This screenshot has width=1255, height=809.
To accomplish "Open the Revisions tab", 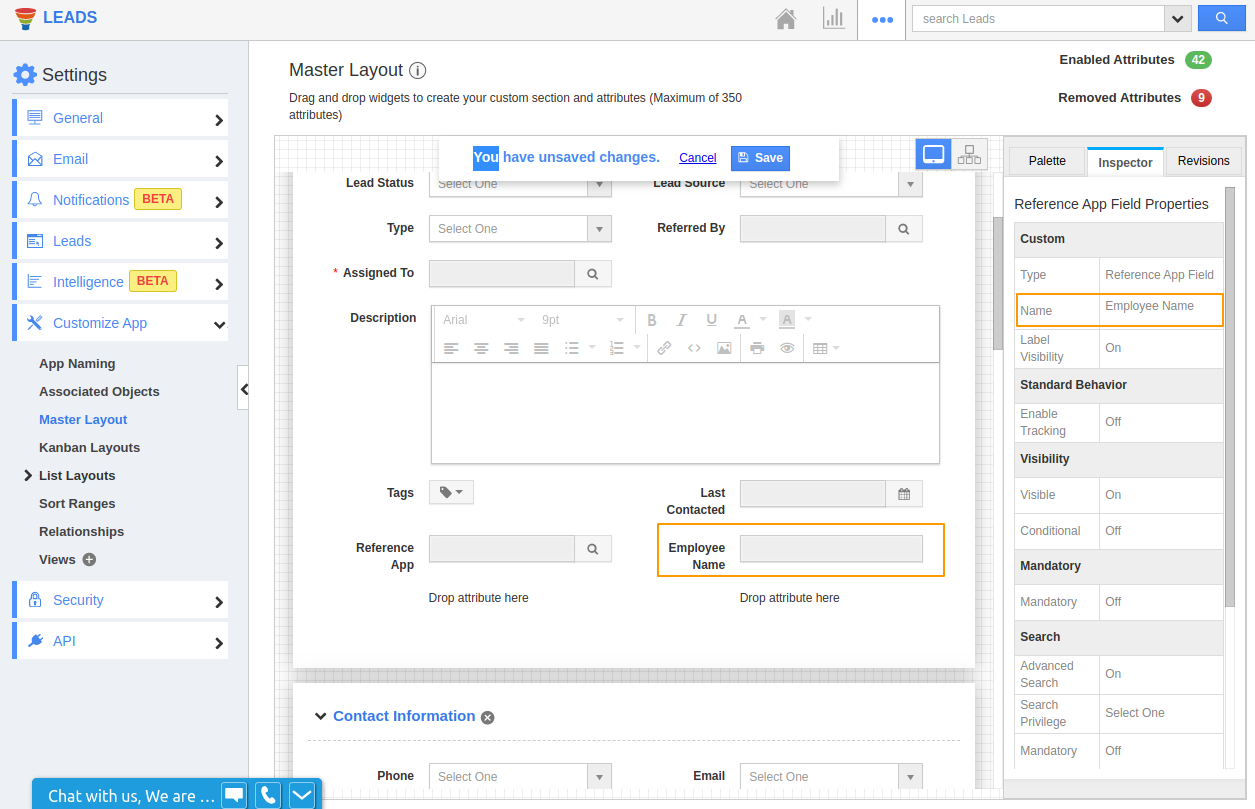I will [1203, 161].
